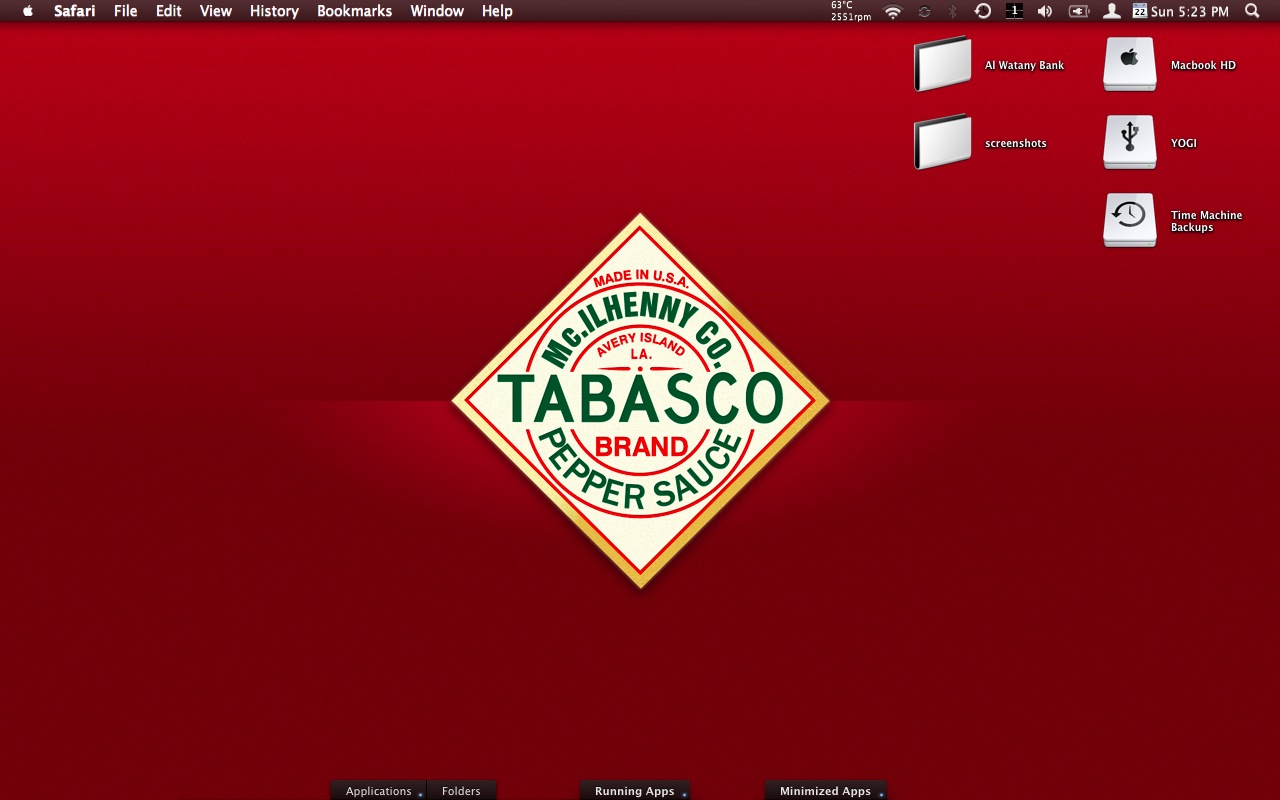Open the Window menu
Screen dimensions: 1280x800
click(437, 11)
